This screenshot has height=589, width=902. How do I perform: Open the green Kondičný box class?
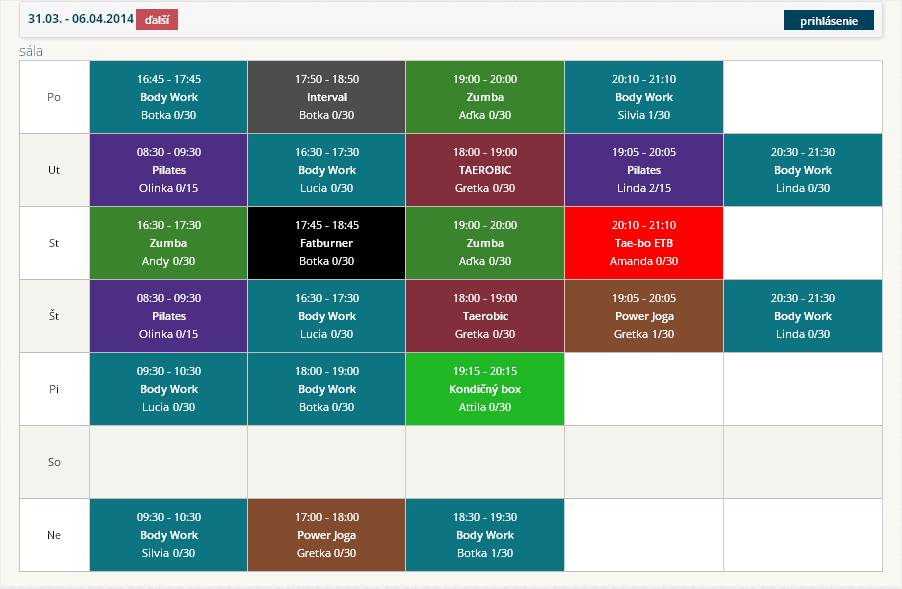[x=485, y=389]
